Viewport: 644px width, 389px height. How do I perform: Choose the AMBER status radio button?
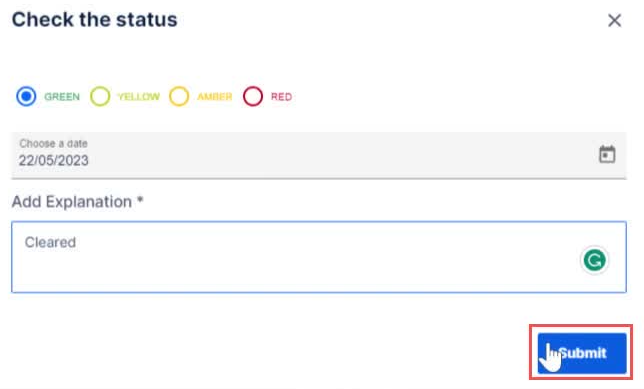click(x=179, y=97)
